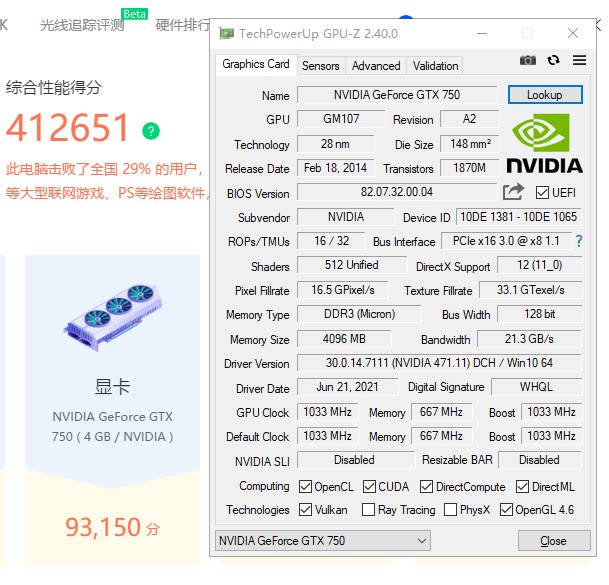This screenshot has height=585, width=609.
Task: Click the Memory Size value 4096 MB
Action: pos(344,339)
